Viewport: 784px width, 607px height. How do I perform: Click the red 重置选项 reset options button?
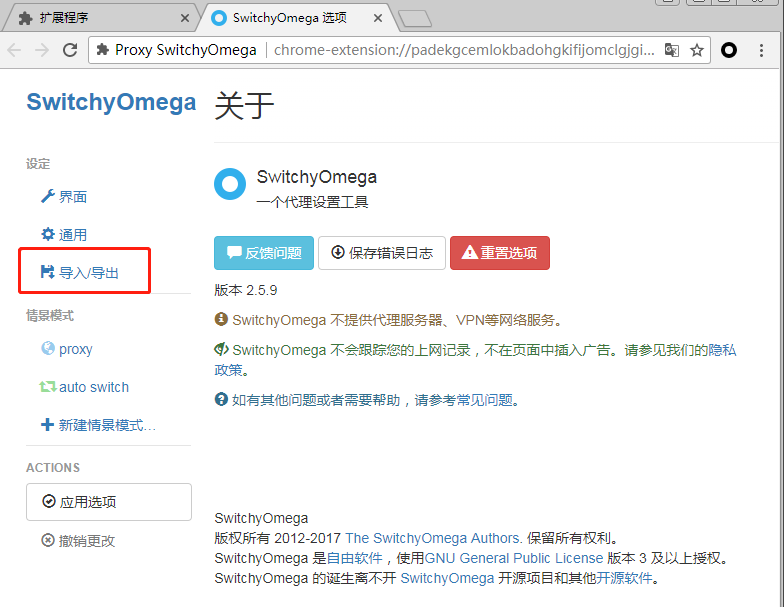pos(500,253)
